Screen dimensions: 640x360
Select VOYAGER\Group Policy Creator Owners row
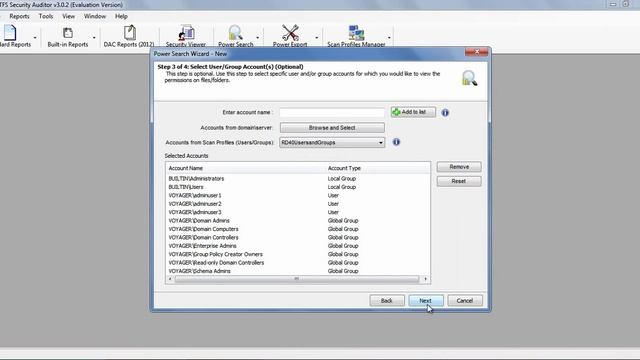tap(298, 254)
